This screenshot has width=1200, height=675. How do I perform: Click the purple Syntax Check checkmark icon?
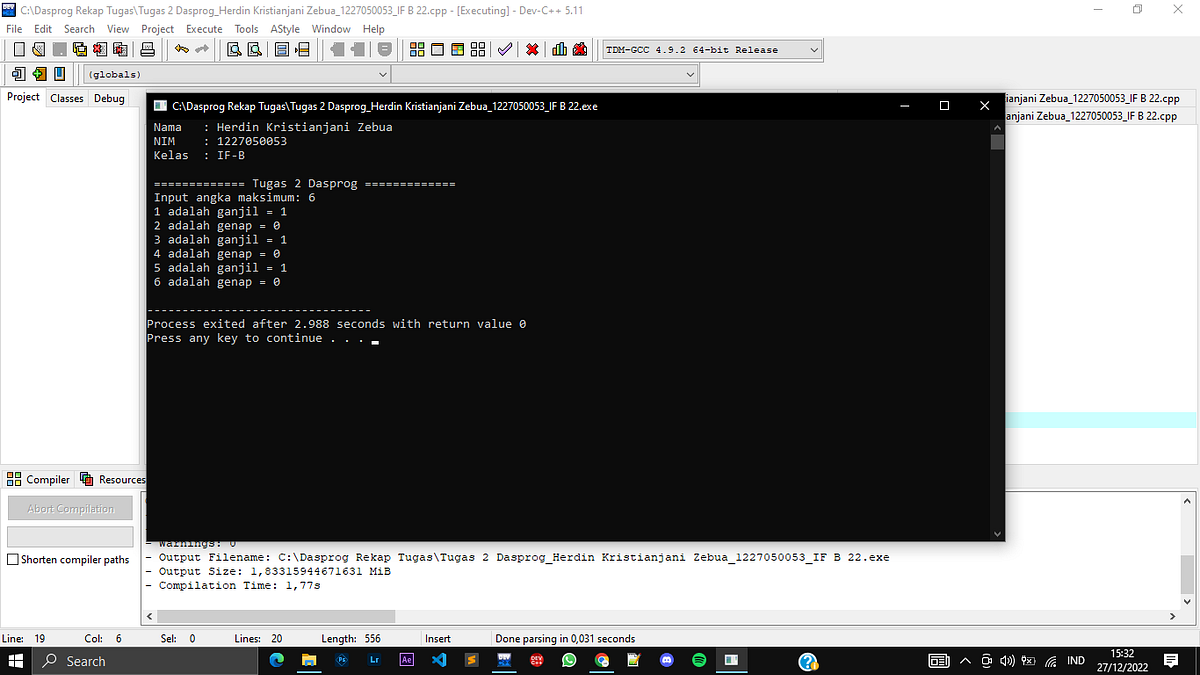505,49
